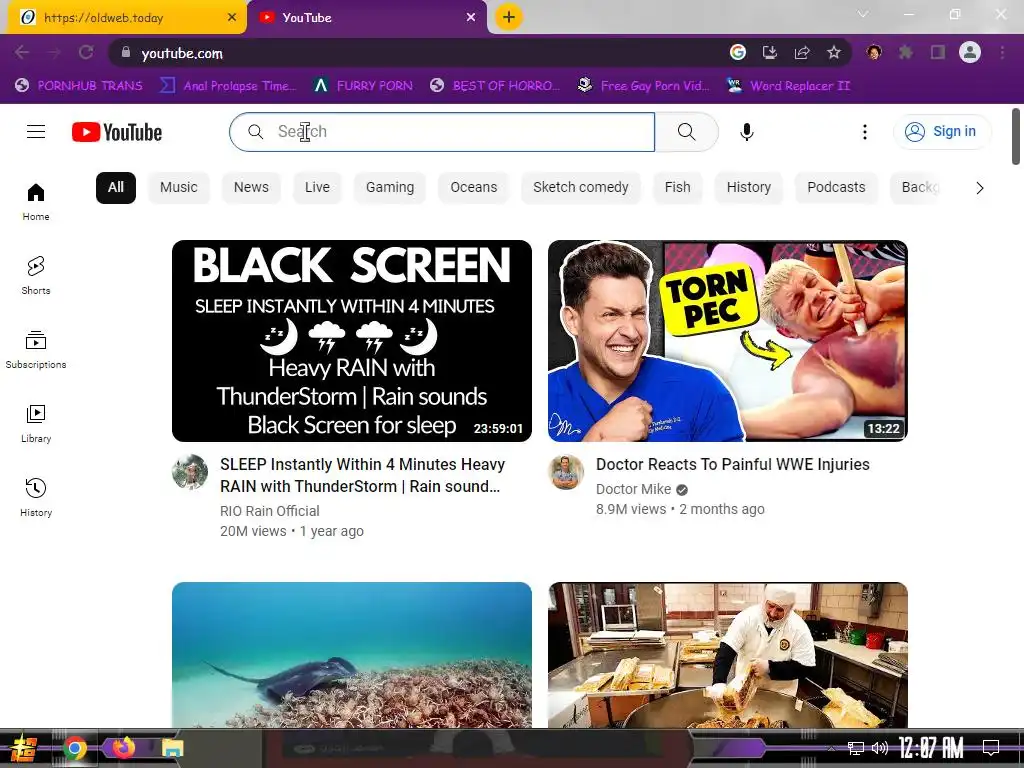Open RIO Rain Official channel name
The image size is (1024, 768).
click(x=270, y=511)
